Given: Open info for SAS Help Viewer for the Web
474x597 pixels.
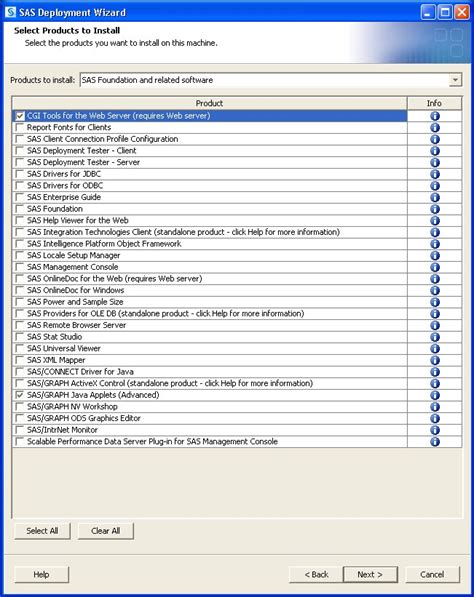Looking at the screenshot, I should click(435, 220).
